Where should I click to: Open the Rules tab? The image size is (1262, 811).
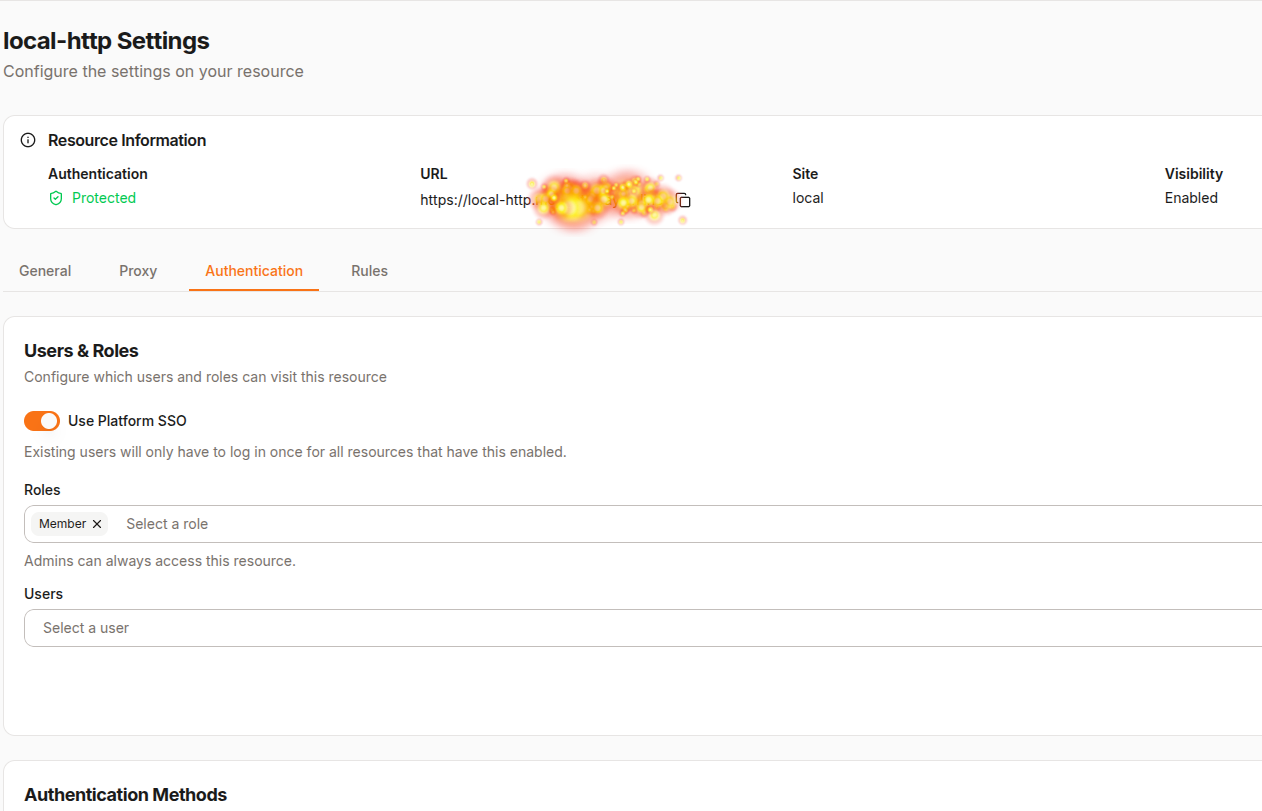(x=369, y=271)
